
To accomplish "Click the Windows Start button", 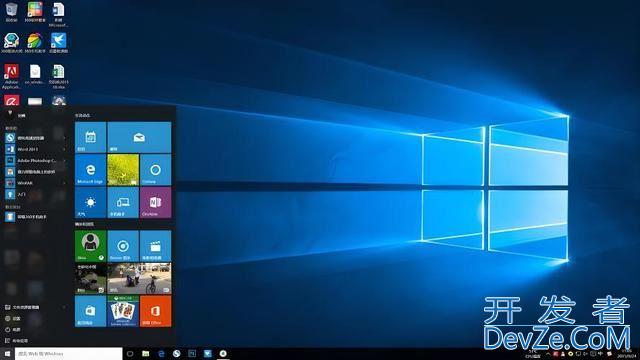I will [7, 353].
